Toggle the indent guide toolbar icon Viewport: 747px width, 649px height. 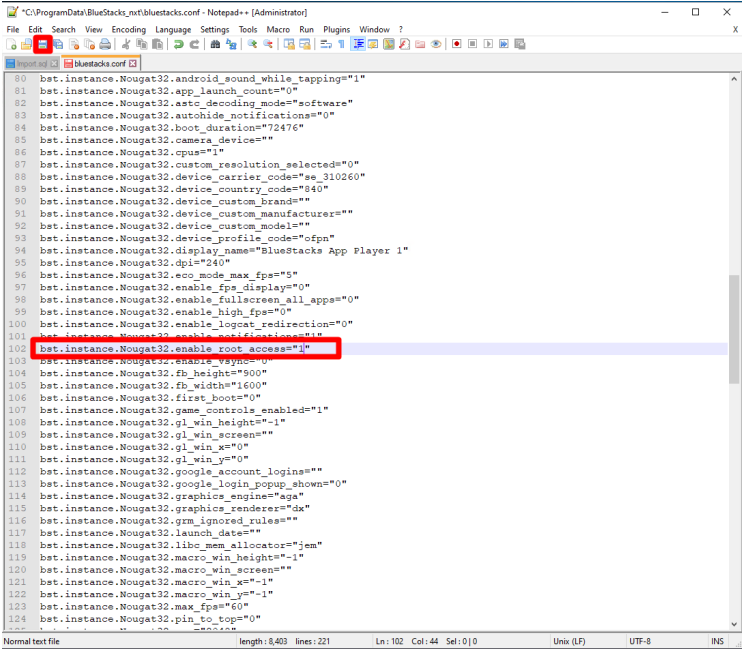point(358,44)
